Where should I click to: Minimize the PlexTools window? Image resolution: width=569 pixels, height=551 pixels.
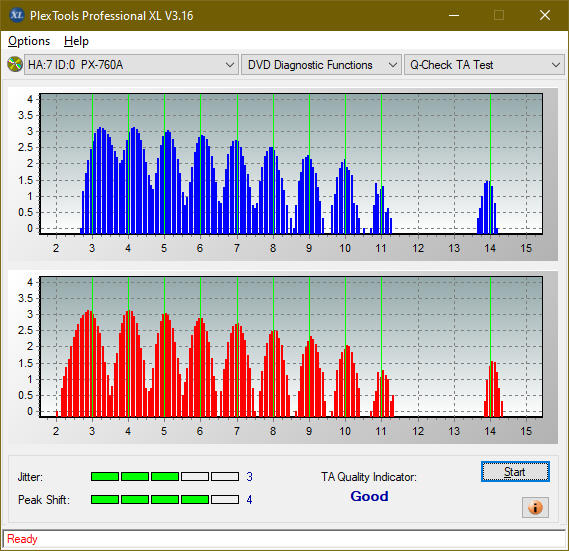tap(454, 15)
